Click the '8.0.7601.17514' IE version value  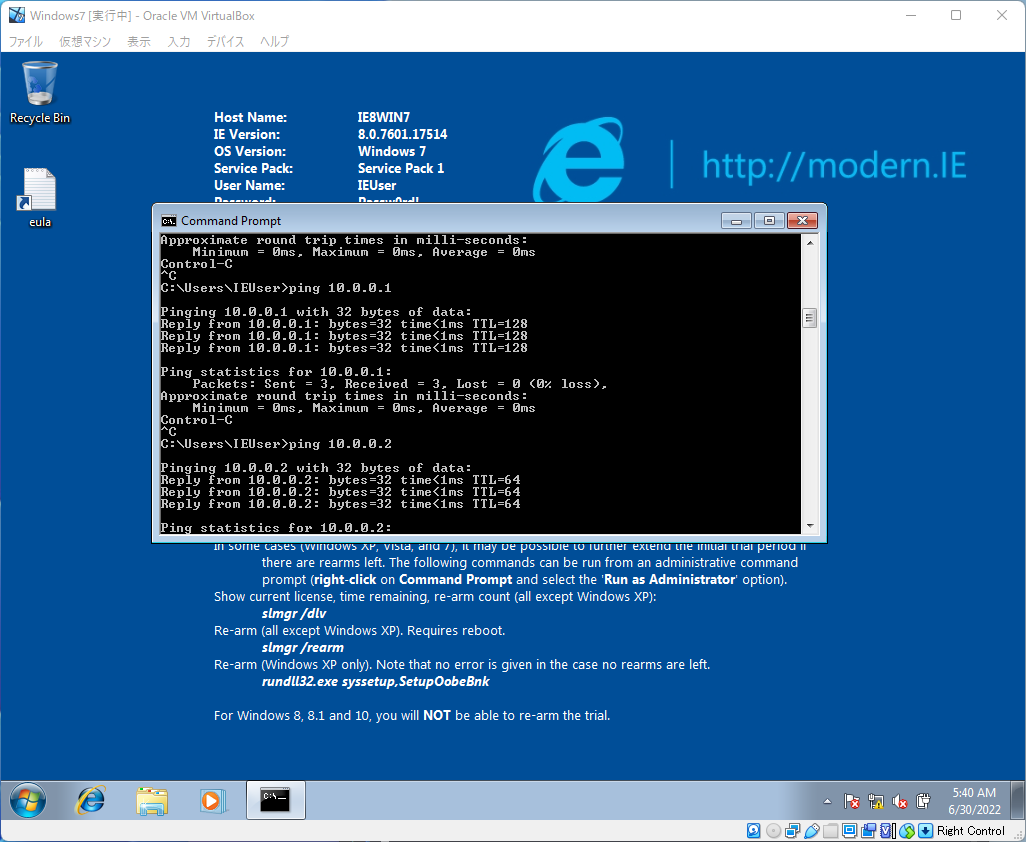(402, 134)
